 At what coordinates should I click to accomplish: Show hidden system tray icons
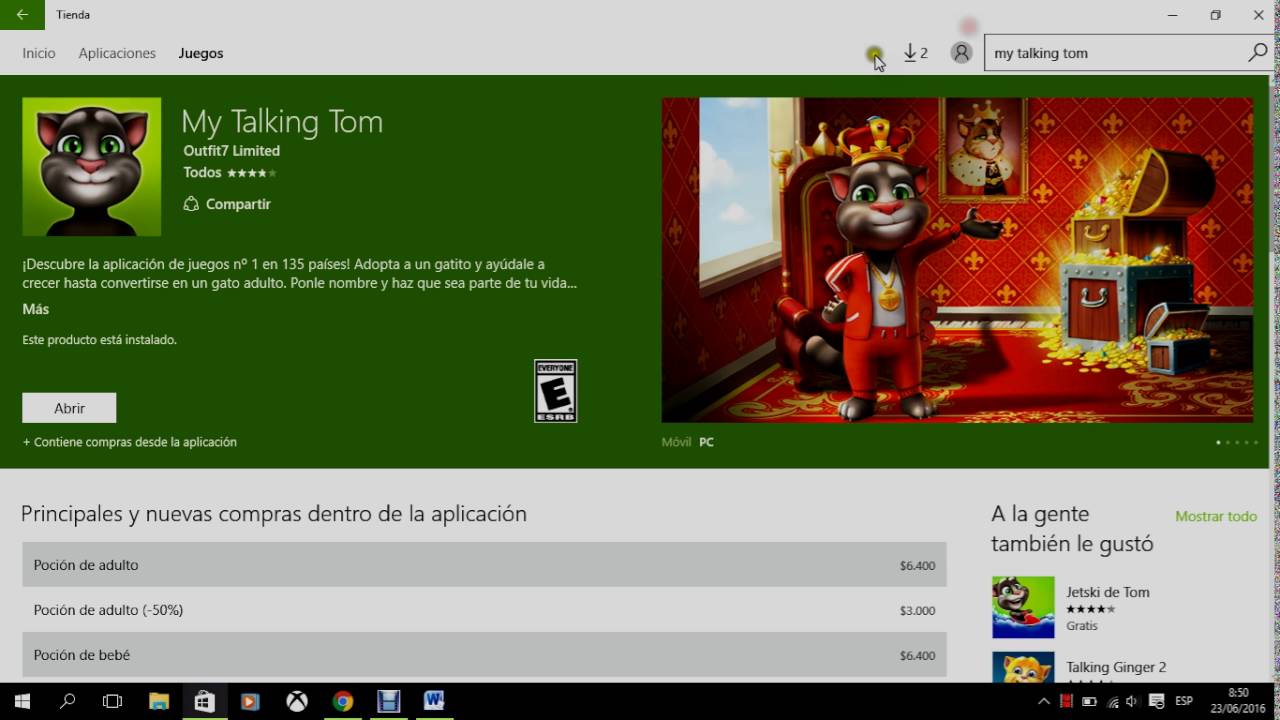point(1044,701)
